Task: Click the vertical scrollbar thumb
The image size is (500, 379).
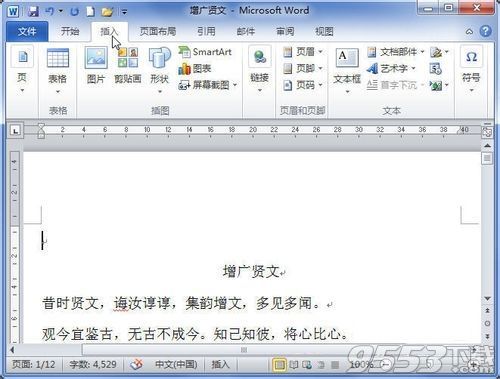Action: coord(487,158)
